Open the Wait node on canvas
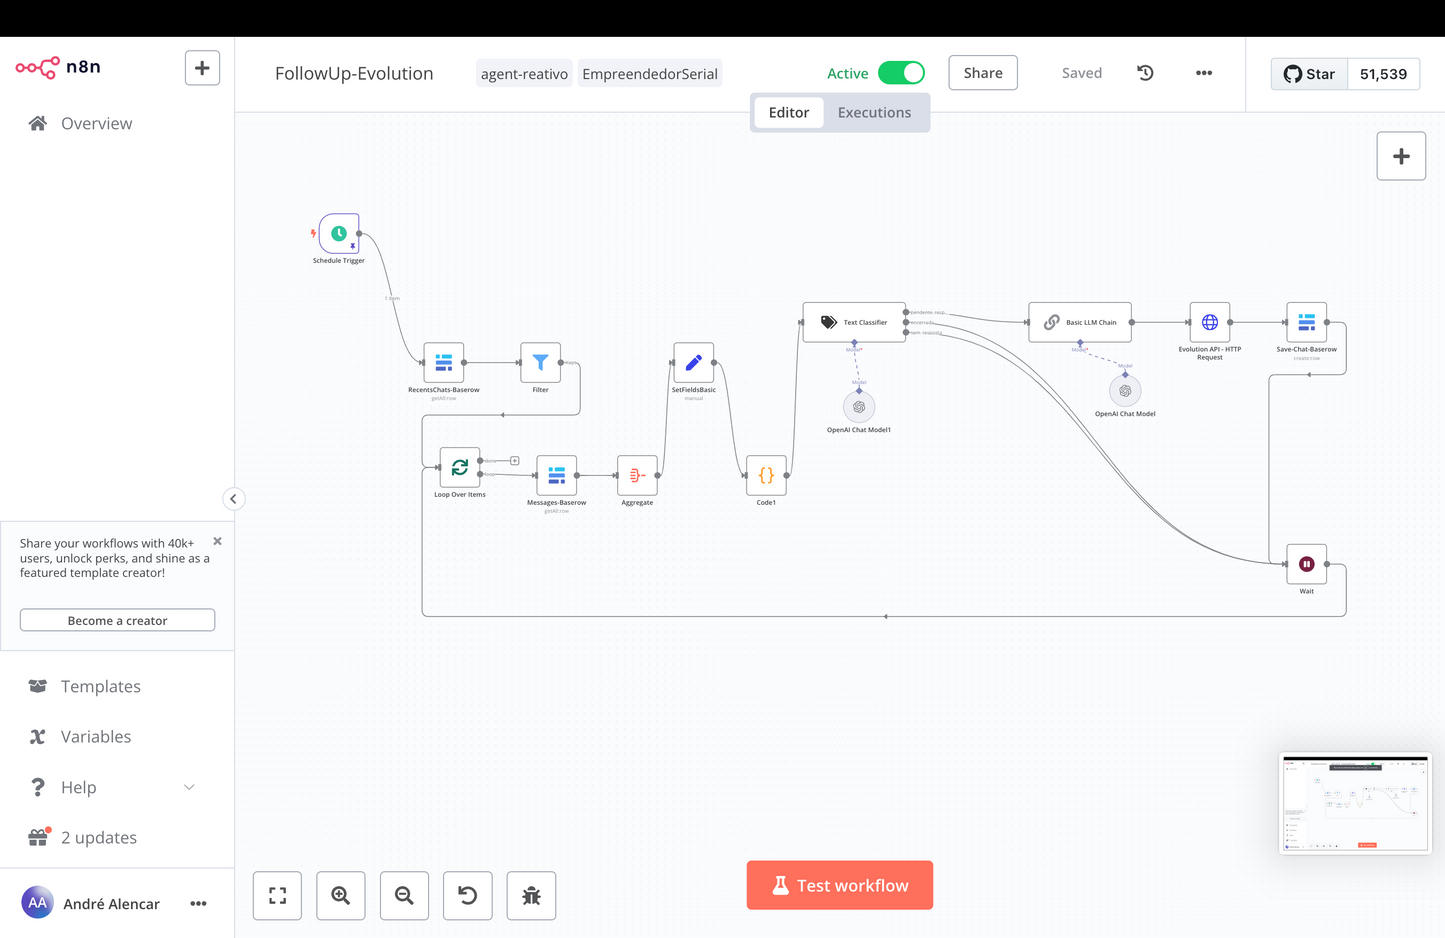This screenshot has width=1445, height=938. 1306,563
